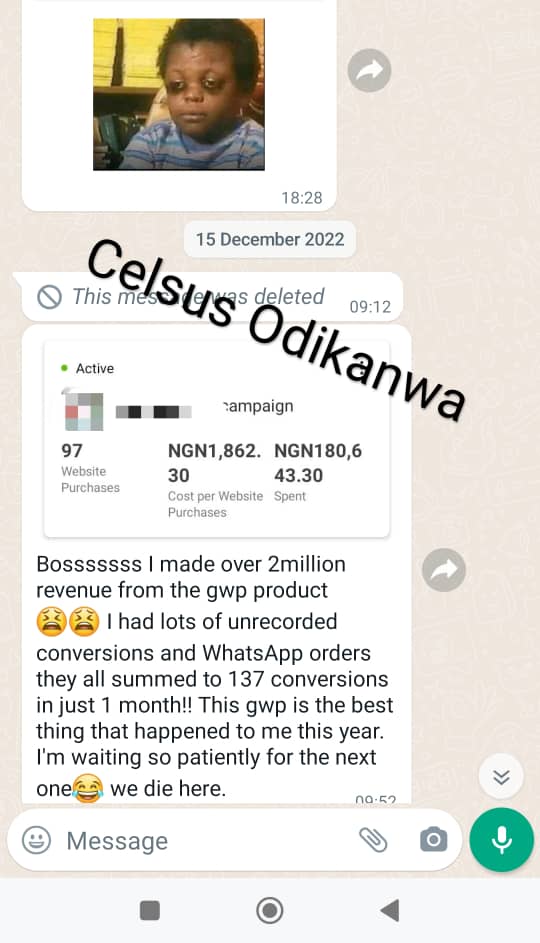The image size is (540, 943).
Task: Open the attachment paperclip menu
Action: pyautogui.click(x=373, y=840)
